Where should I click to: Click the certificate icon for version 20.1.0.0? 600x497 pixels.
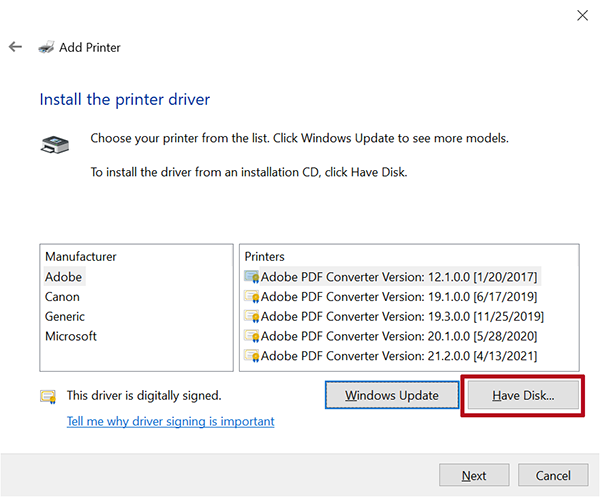coord(252,336)
